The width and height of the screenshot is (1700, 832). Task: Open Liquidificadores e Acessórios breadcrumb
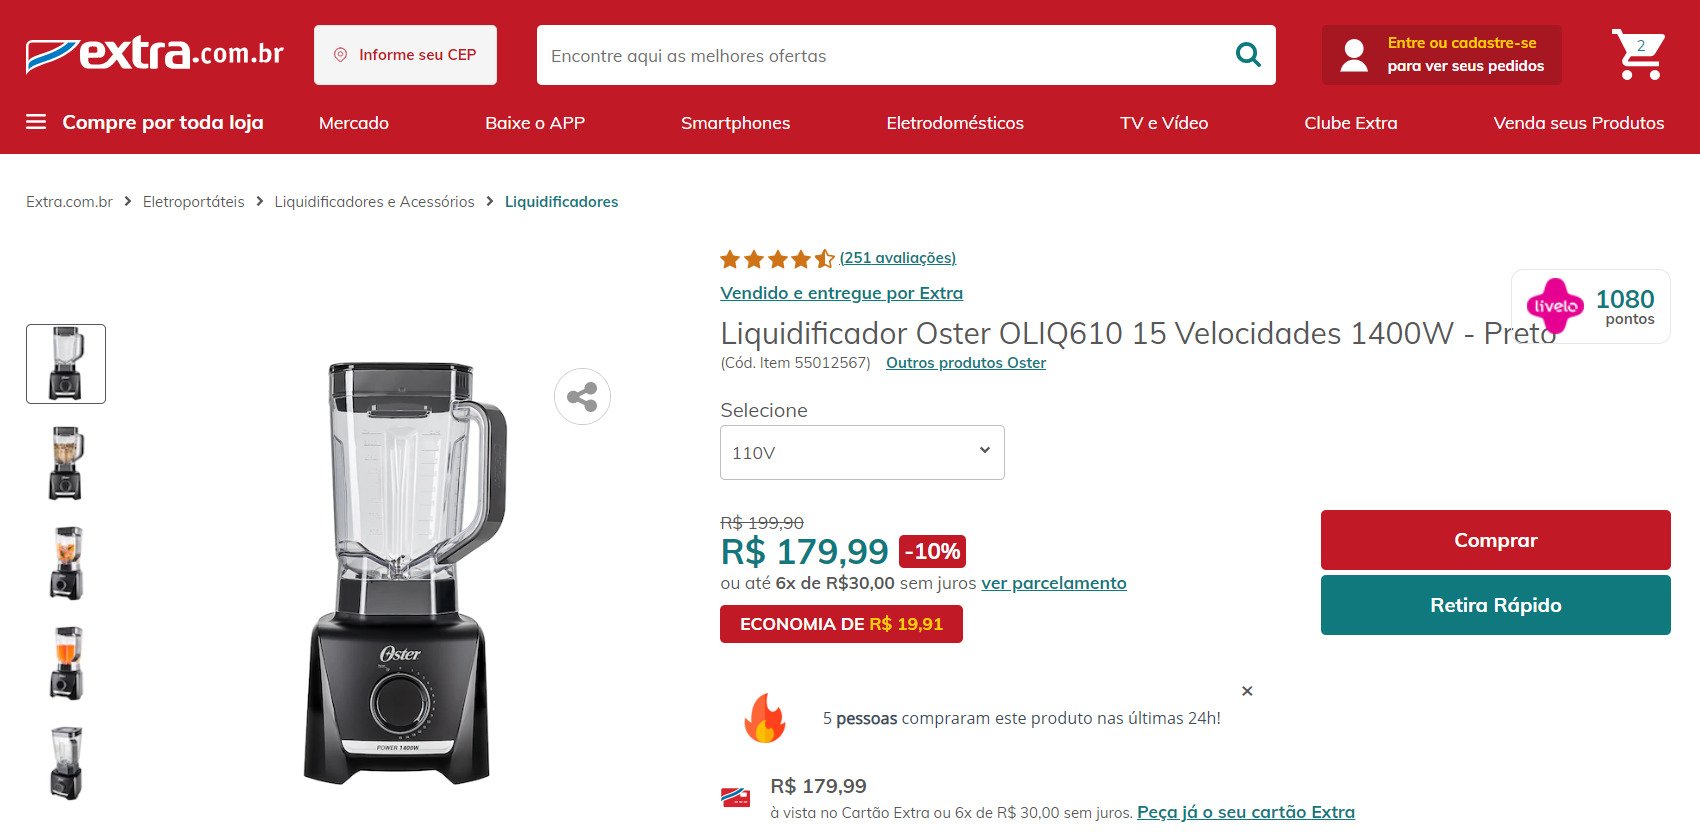374,202
